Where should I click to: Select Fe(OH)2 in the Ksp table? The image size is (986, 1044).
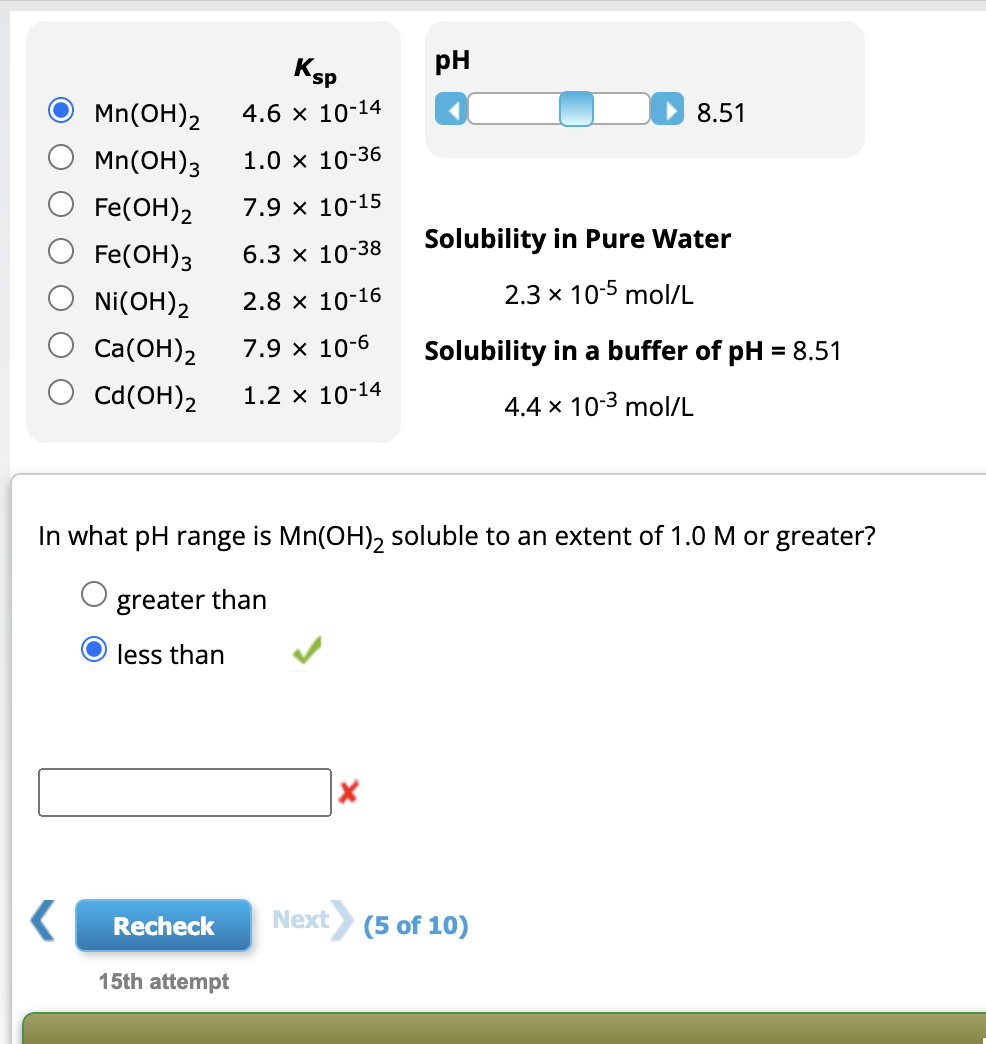coord(61,204)
